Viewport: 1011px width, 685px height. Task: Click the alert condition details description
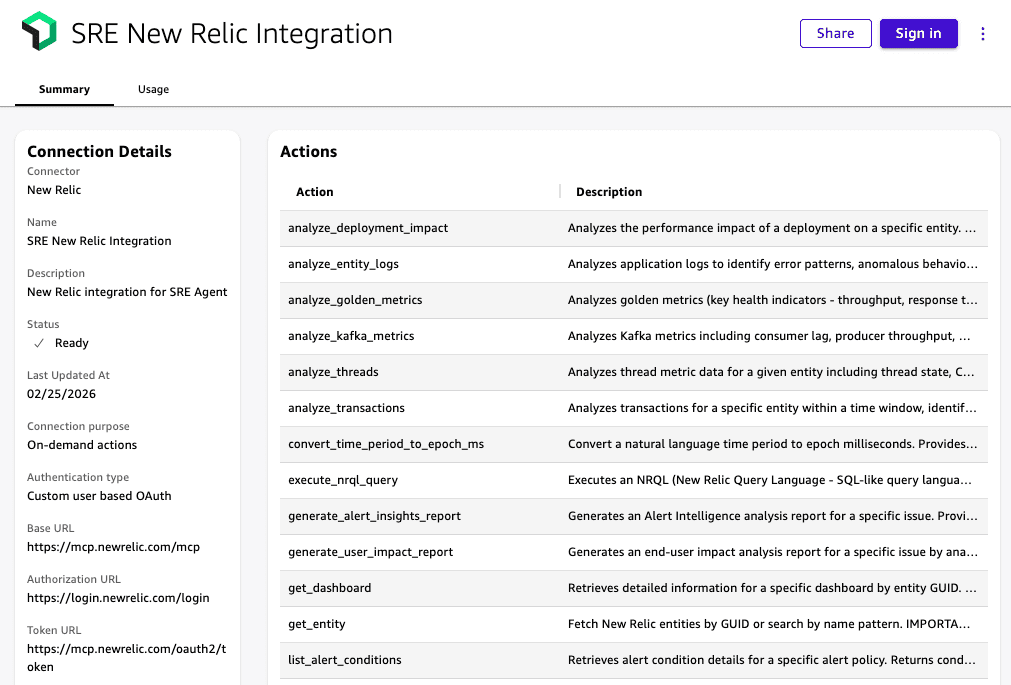click(771, 660)
